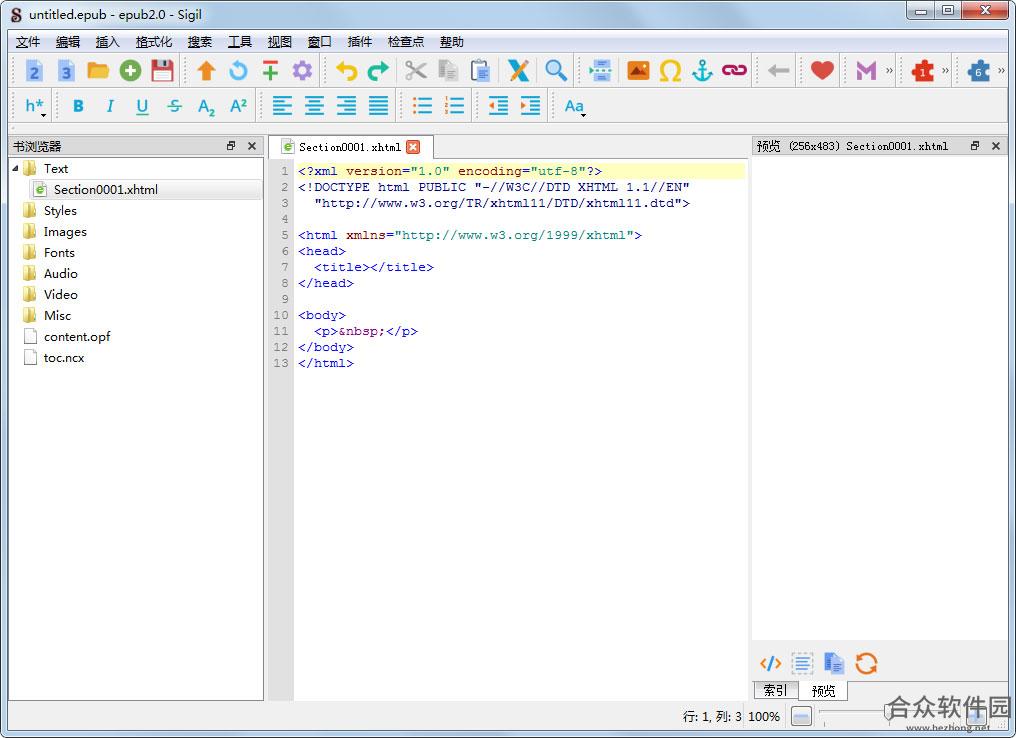Click the red heart donate icon

click(822, 70)
